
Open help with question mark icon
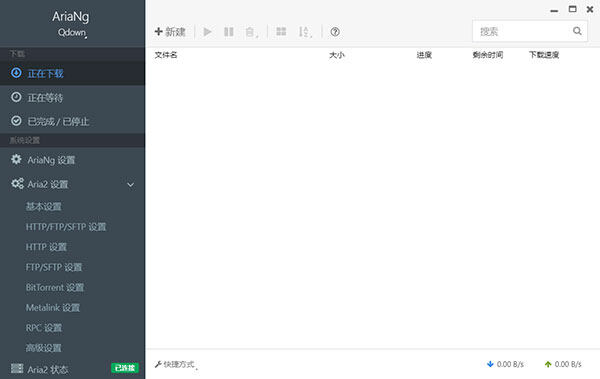[335, 32]
